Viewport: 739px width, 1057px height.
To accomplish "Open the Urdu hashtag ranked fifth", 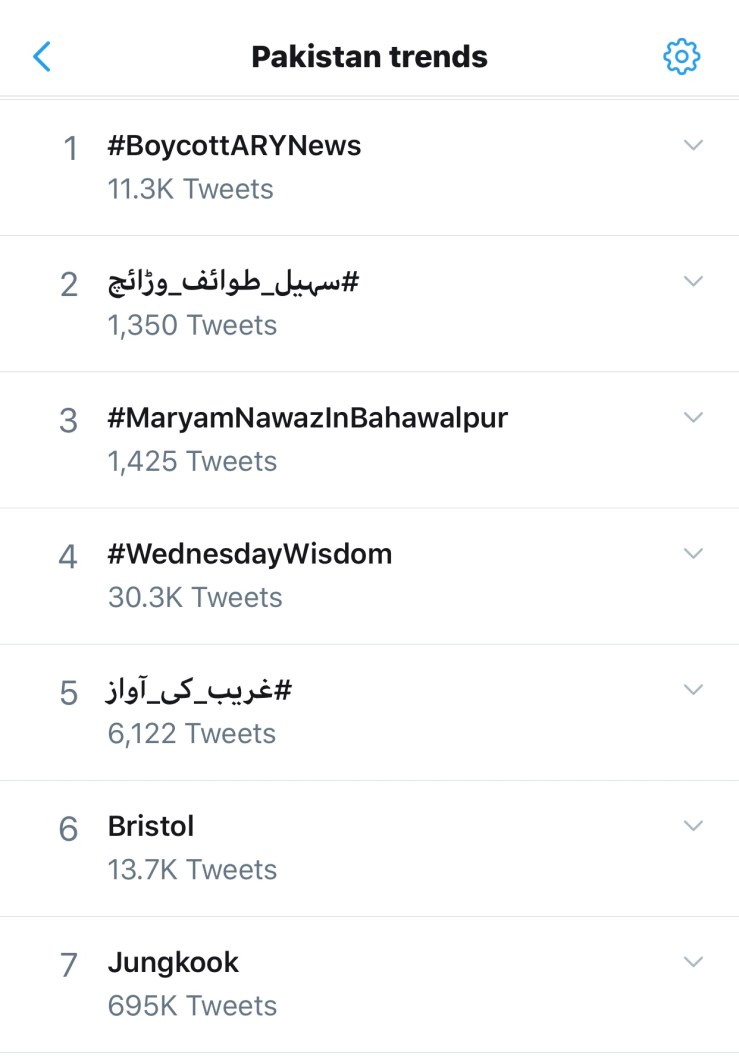I will click(199, 690).
